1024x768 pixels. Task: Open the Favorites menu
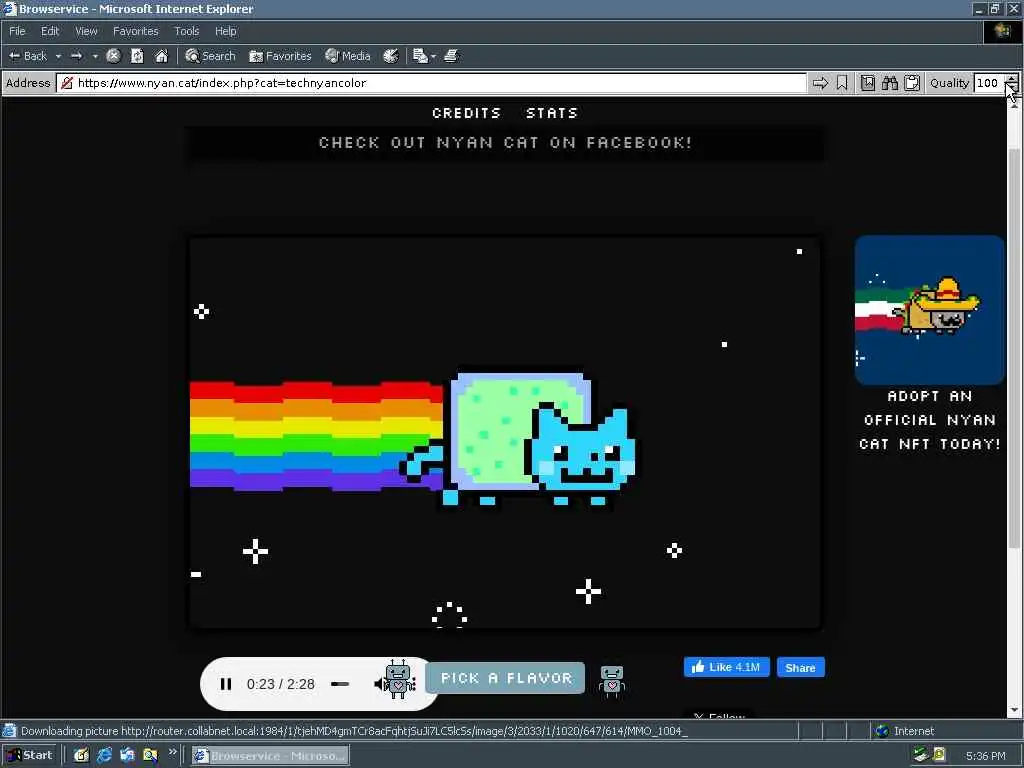pos(135,31)
